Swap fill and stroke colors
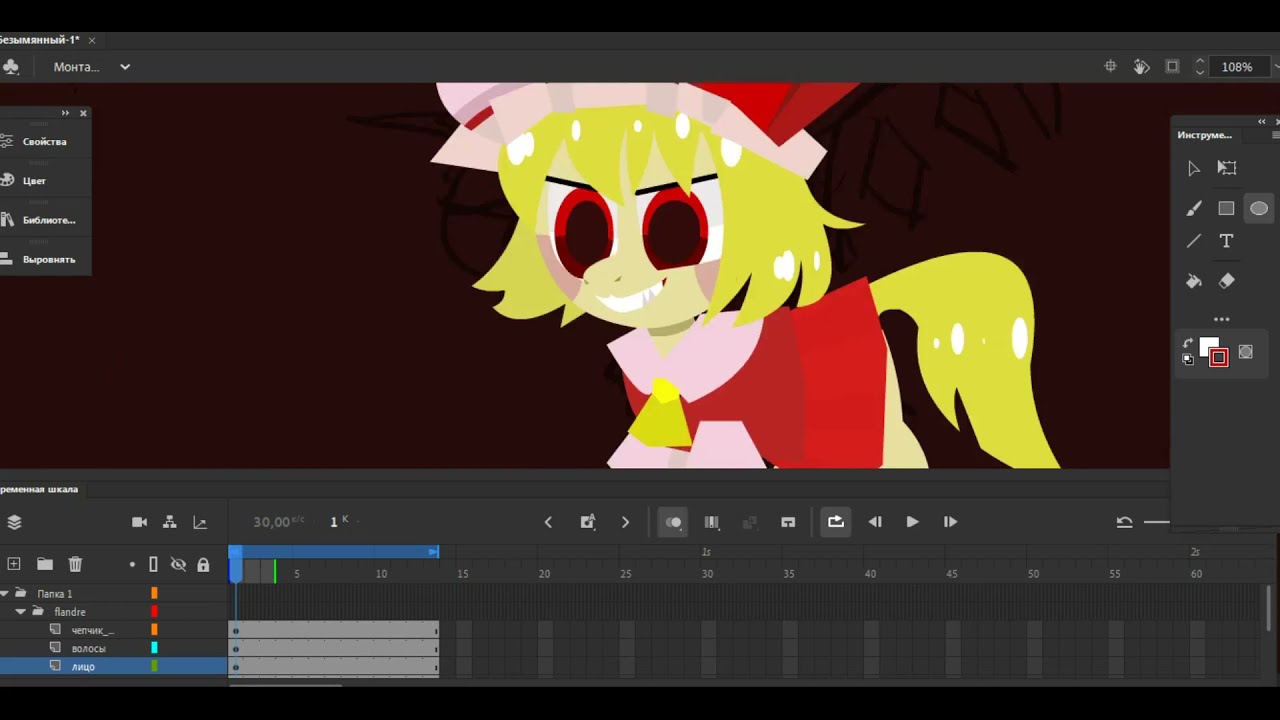 coord(1188,344)
